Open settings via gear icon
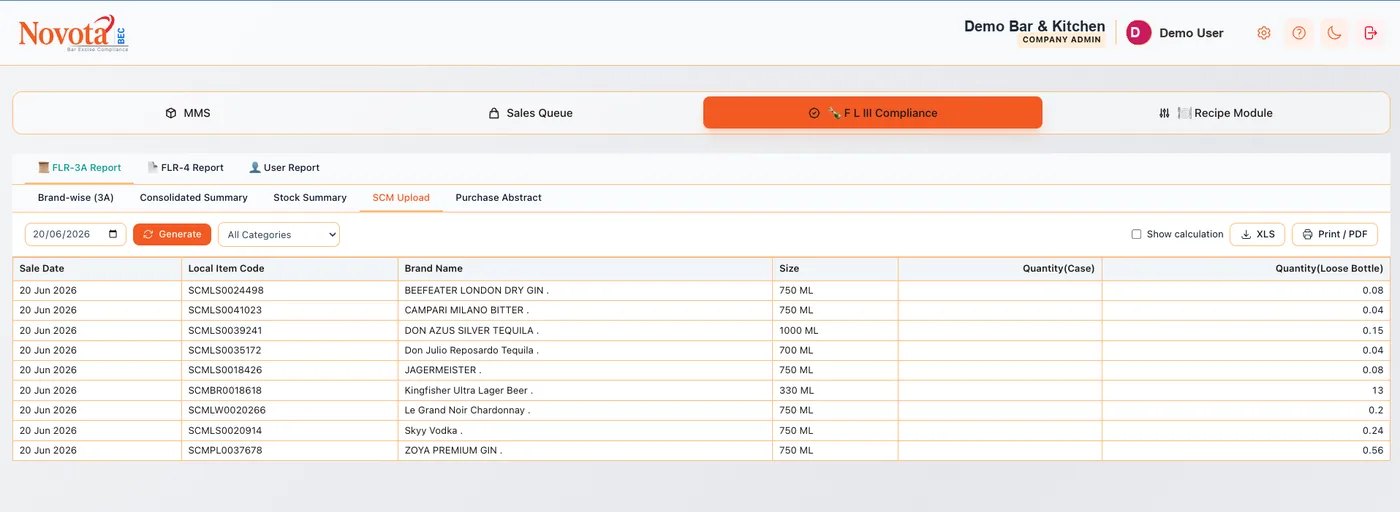Viewport: 1400px width, 512px height. 1264,33
